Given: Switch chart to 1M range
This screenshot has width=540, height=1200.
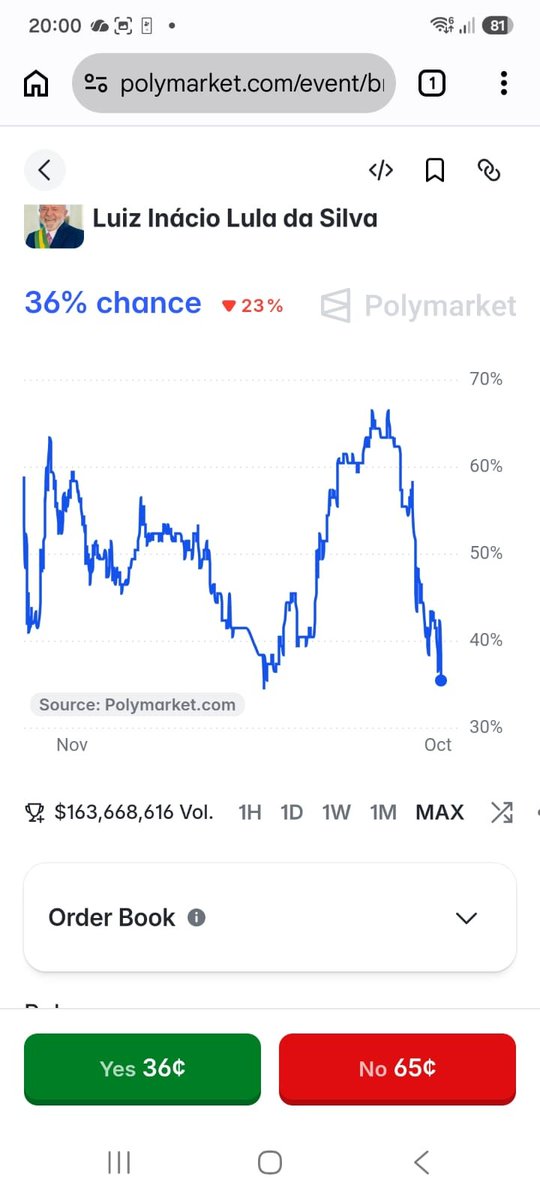Looking at the screenshot, I should pos(383,812).
